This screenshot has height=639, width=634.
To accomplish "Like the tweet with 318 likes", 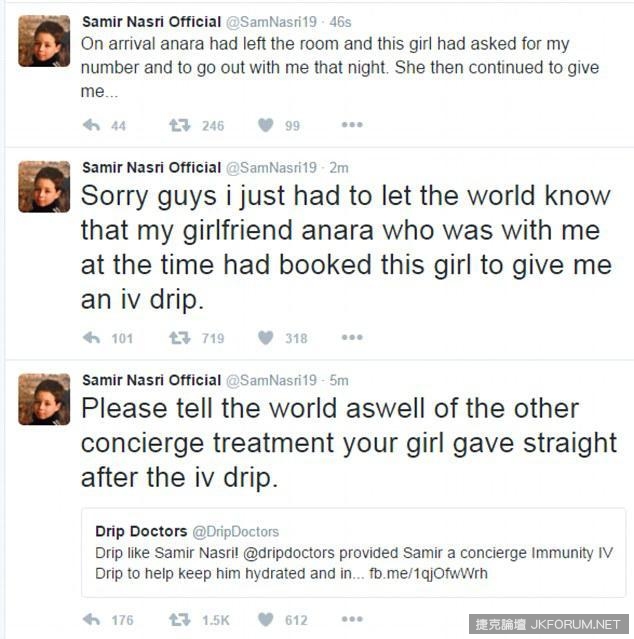I will coord(265,338).
